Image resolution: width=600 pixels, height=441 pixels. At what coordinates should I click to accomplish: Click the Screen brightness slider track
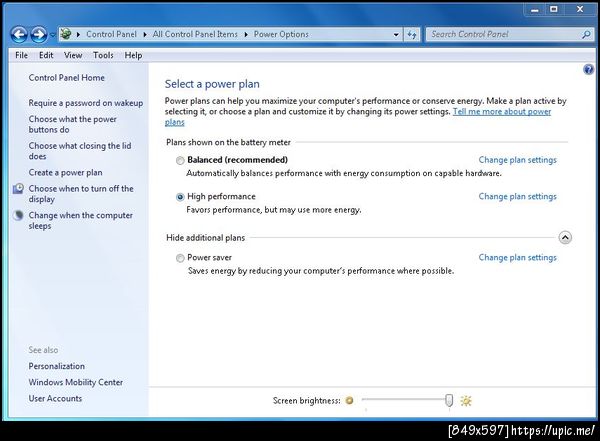[404, 400]
